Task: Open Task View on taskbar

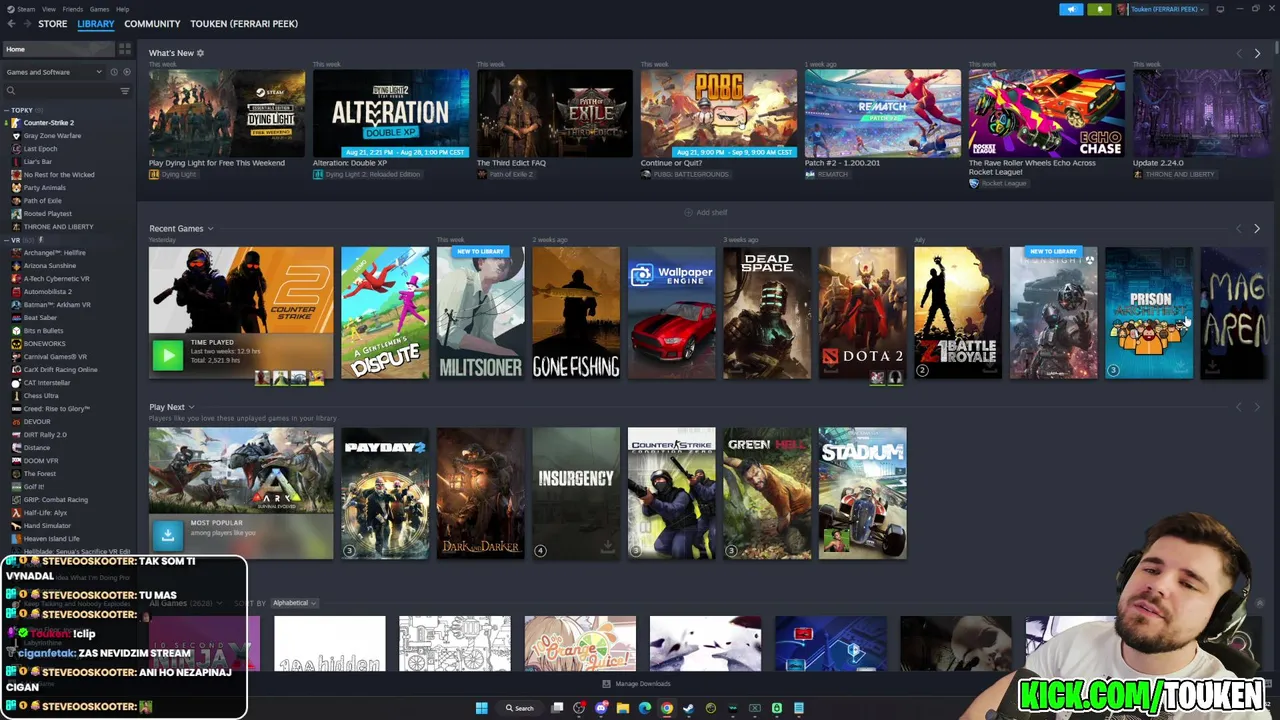Action: (557, 708)
